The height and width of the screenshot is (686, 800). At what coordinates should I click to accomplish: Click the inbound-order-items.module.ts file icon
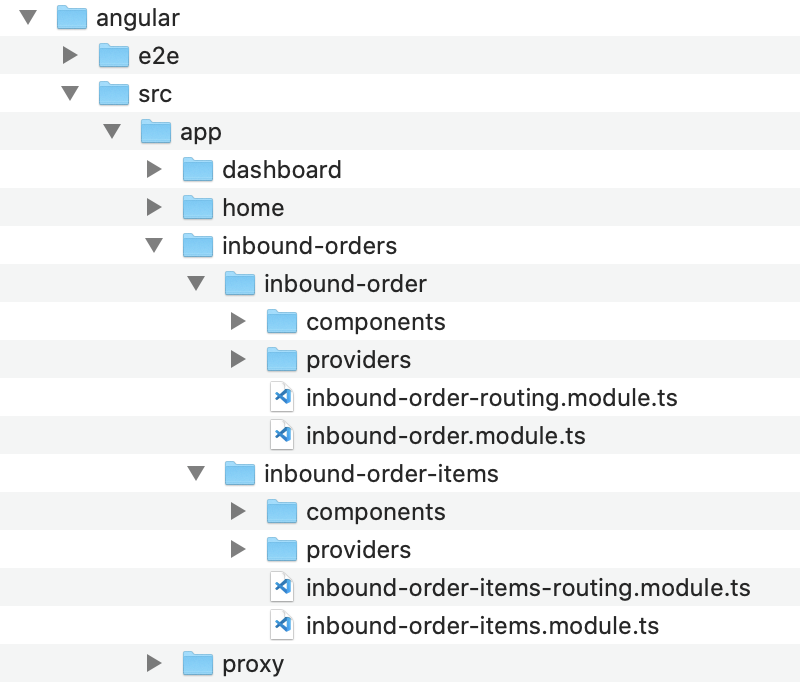click(283, 626)
